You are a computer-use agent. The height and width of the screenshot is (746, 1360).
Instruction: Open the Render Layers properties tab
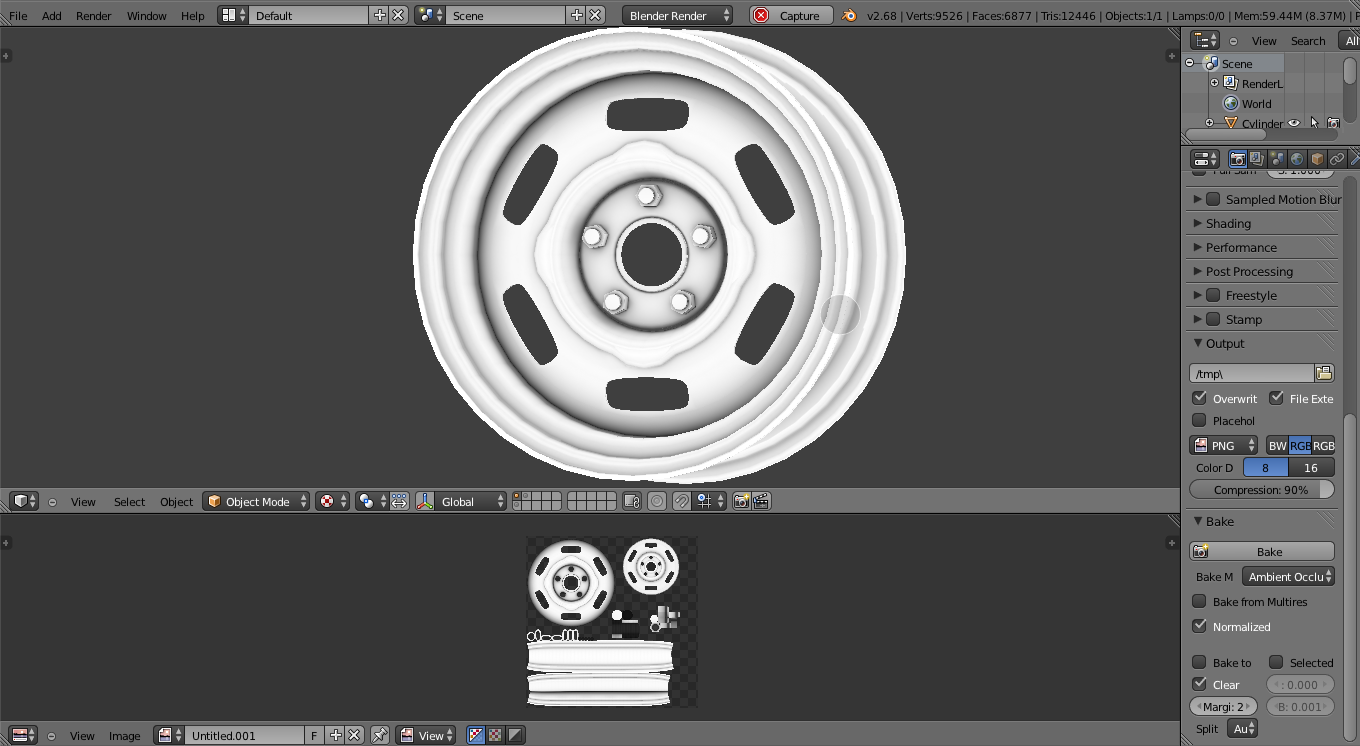(x=1257, y=159)
